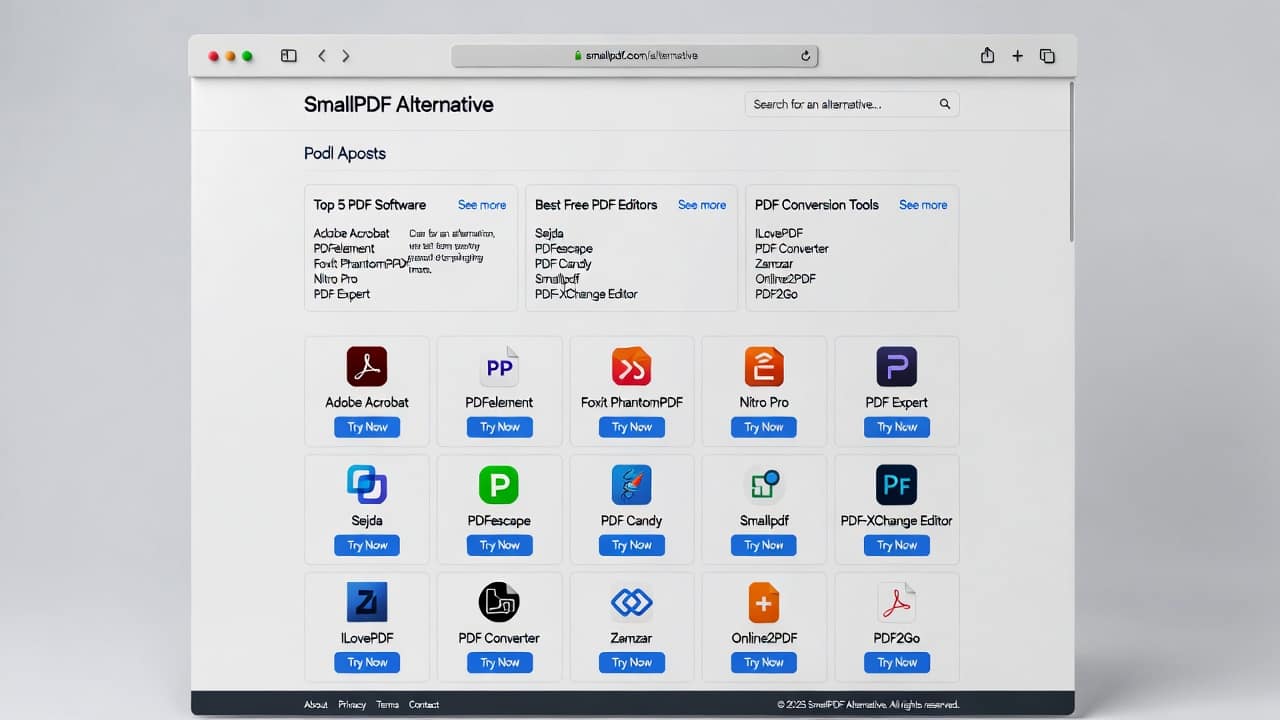Click the Zamzar app icon
Image resolution: width=1280 pixels, height=720 pixels.
(632, 602)
